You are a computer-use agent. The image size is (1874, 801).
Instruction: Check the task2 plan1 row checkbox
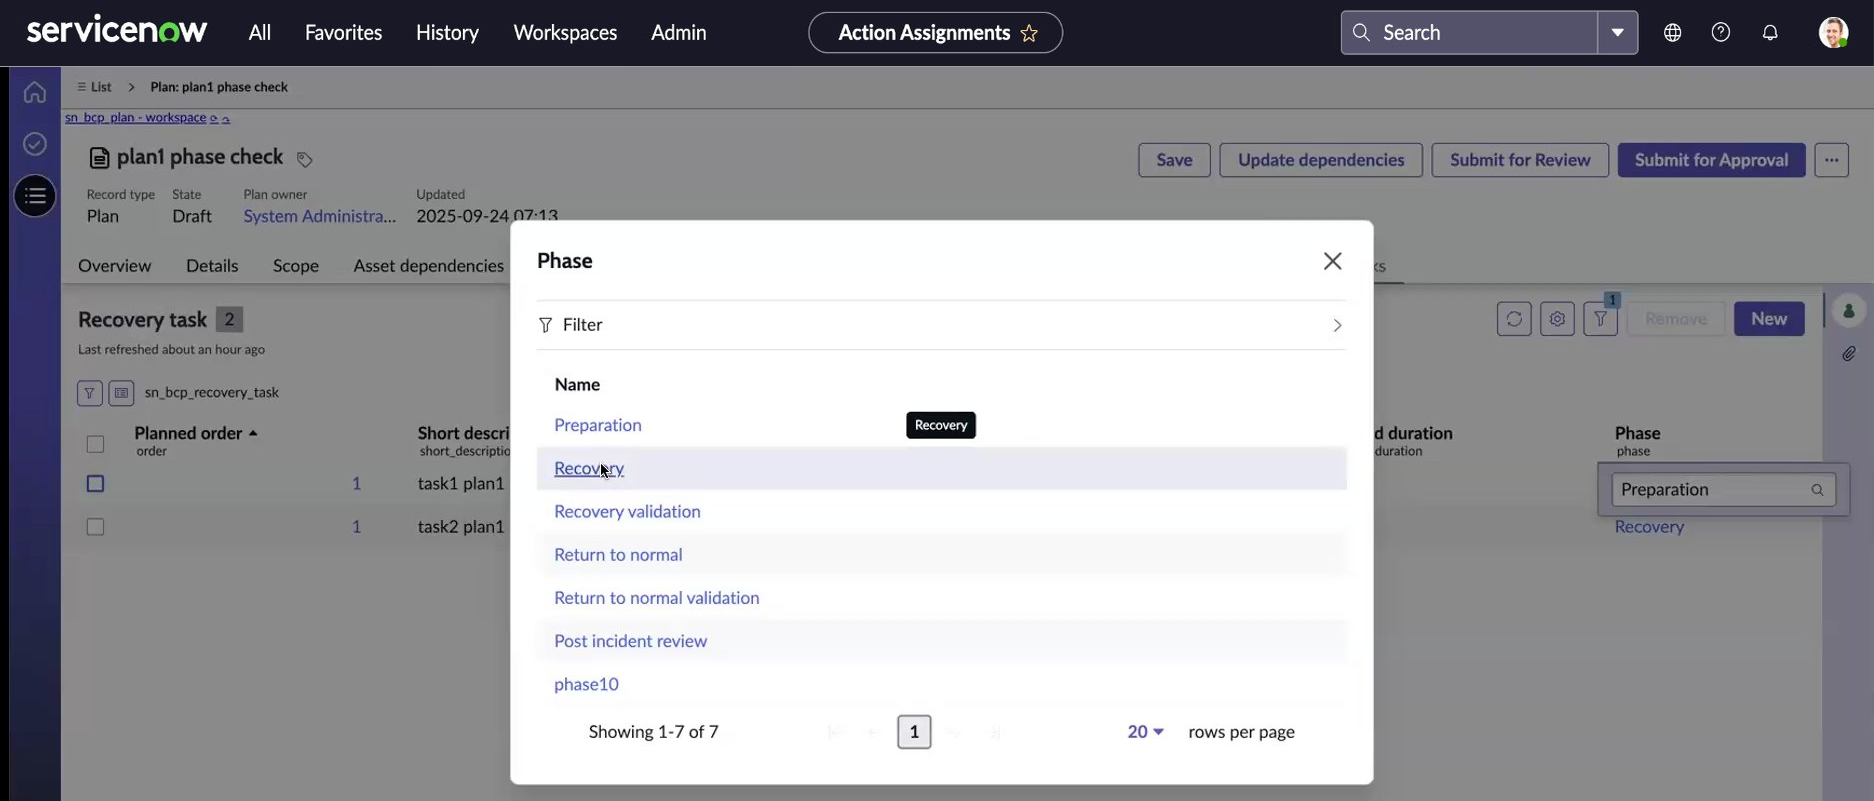pyautogui.click(x=95, y=527)
